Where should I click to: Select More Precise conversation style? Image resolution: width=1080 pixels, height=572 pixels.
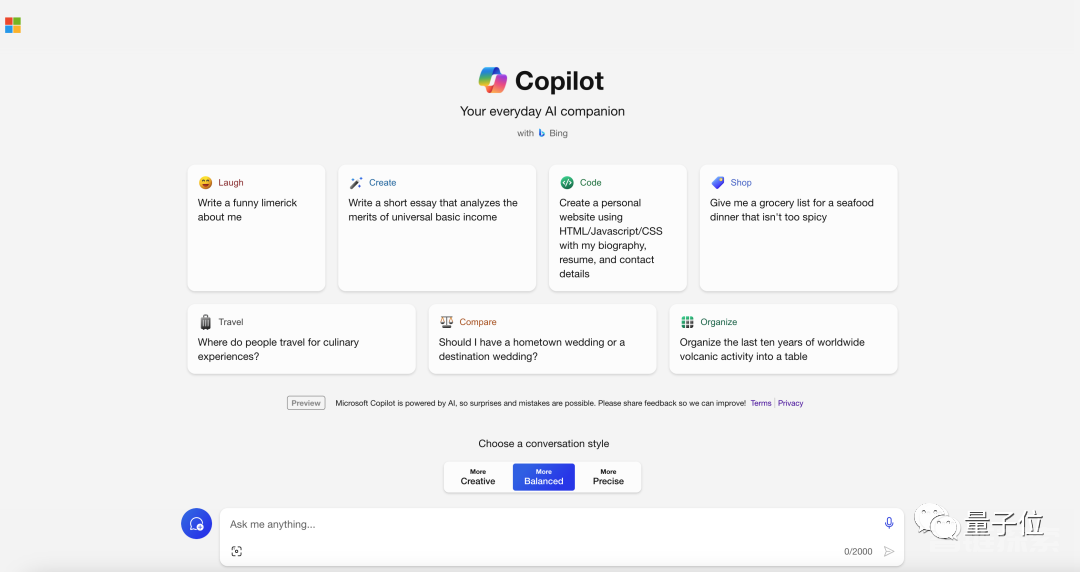pyautogui.click(x=608, y=477)
